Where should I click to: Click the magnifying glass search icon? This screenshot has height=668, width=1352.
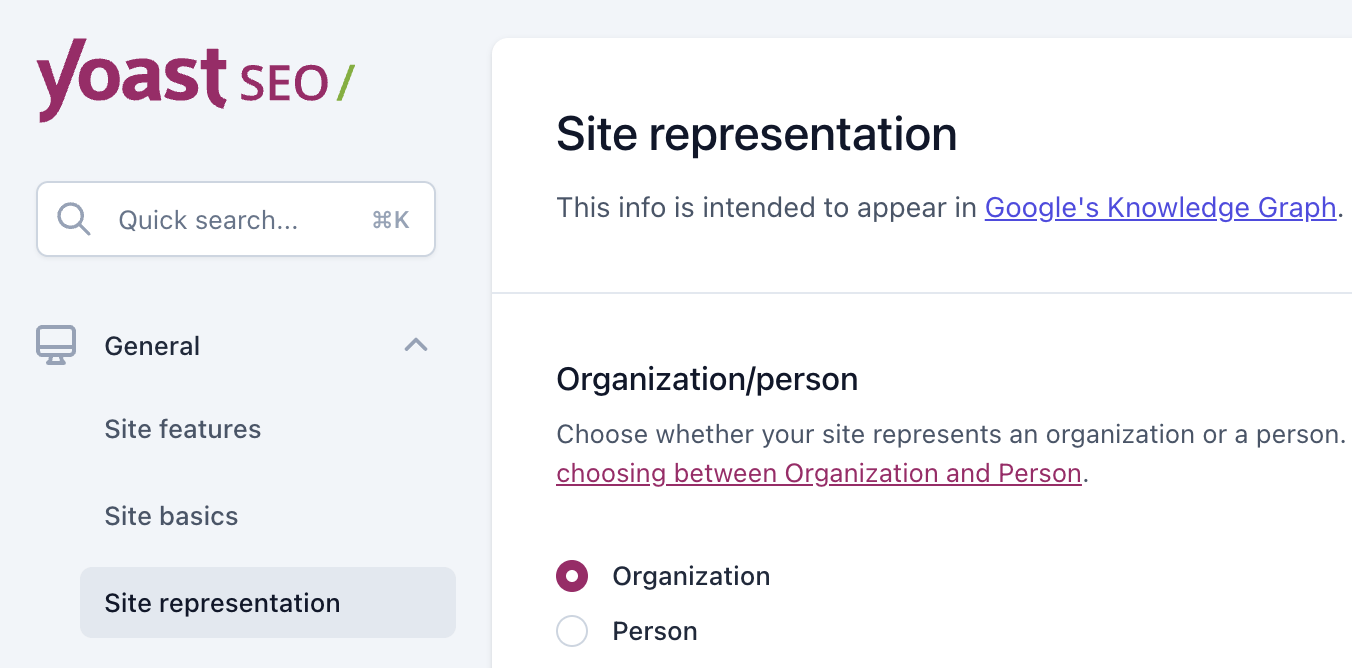point(74,219)
